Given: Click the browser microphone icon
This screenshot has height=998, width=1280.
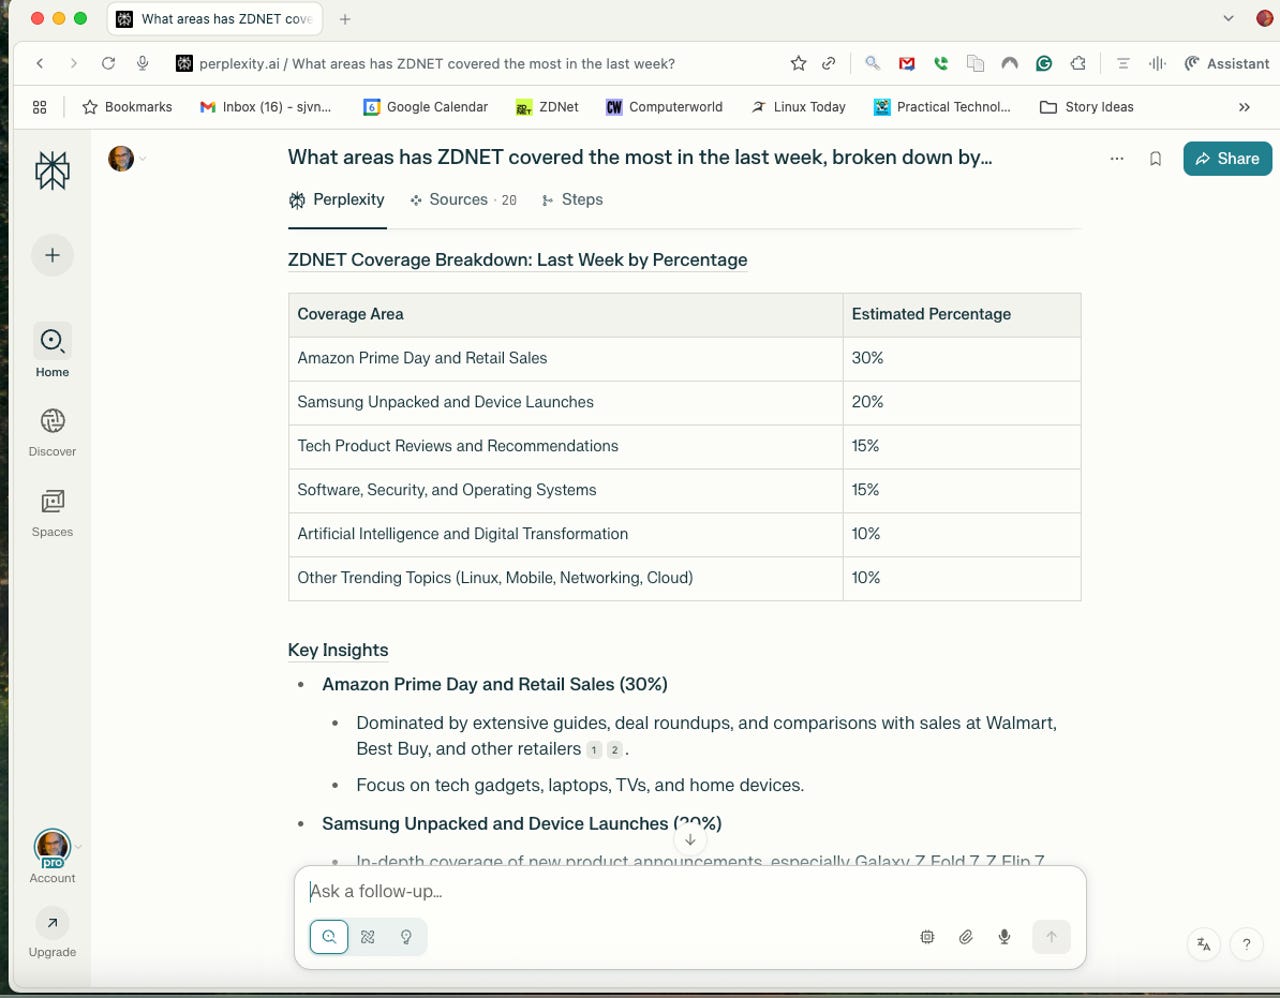Looking at the screenshot, I should [x=143, y=63].
